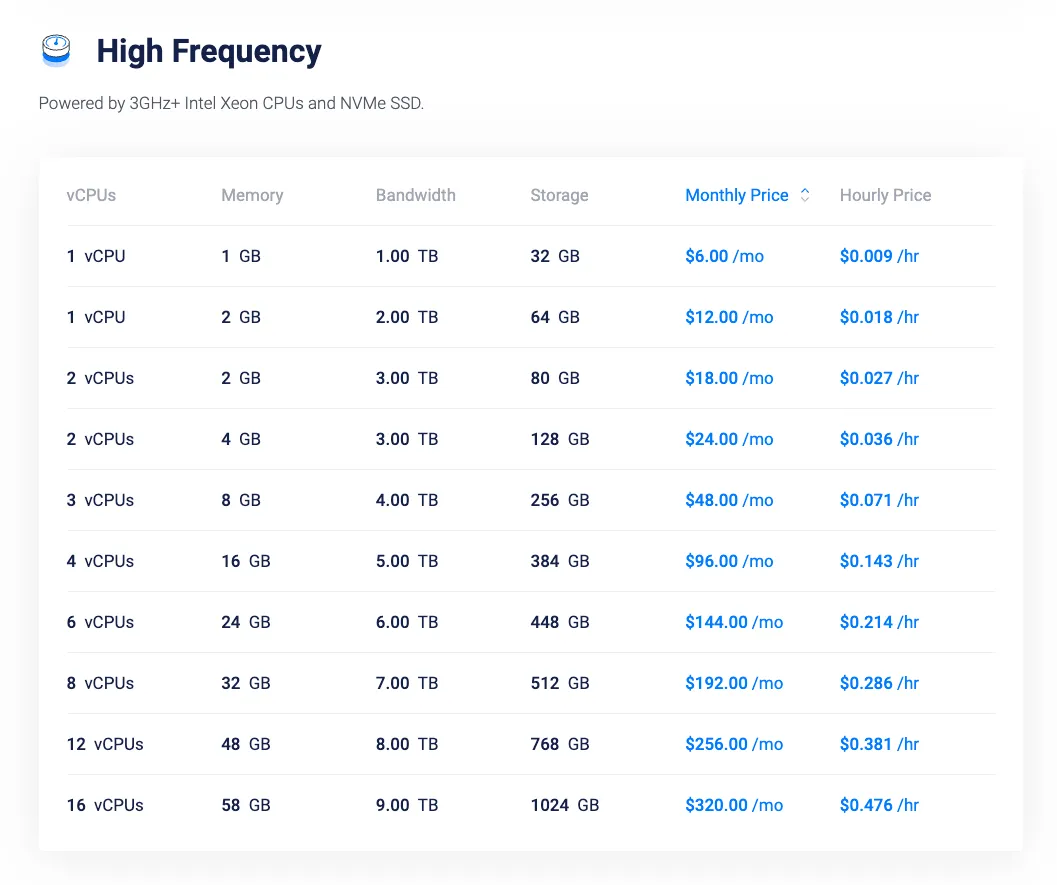Click the 16 vCPUs cell

105,805
